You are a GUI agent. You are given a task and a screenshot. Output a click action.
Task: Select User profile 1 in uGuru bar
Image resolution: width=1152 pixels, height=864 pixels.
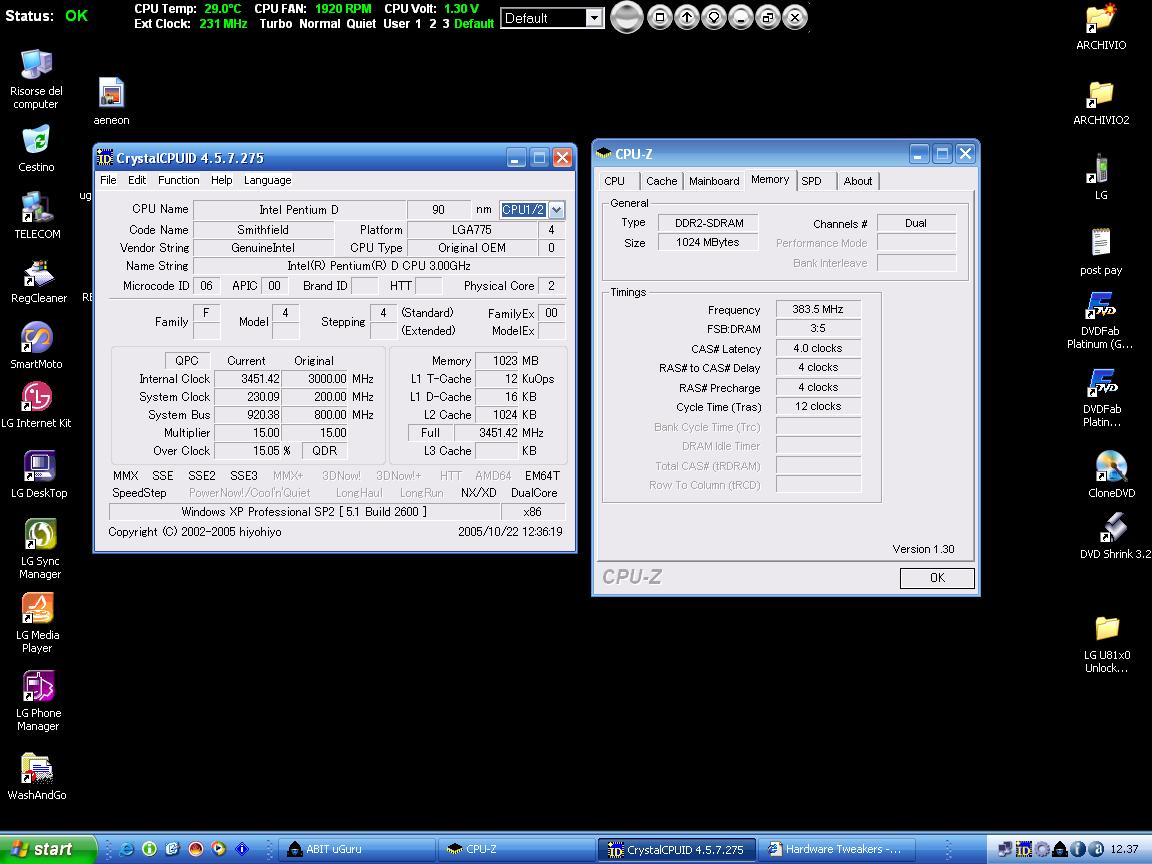coord(418,24)
